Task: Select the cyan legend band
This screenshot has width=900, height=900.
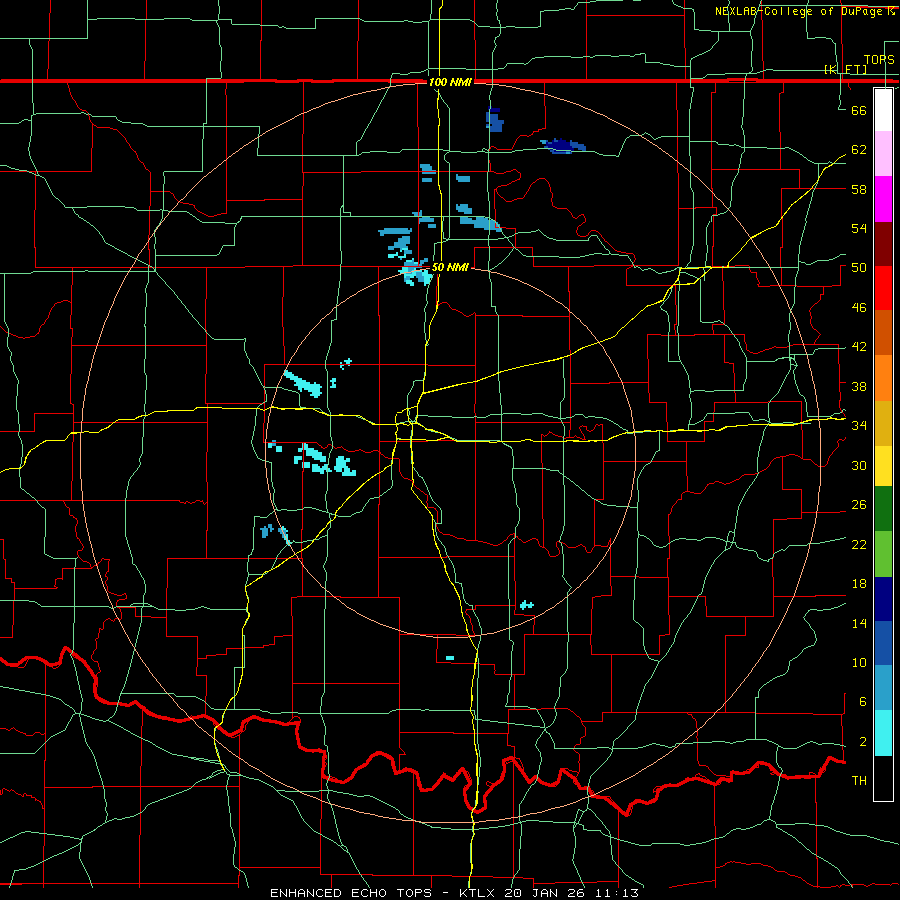Action: (x=883, y=734)
